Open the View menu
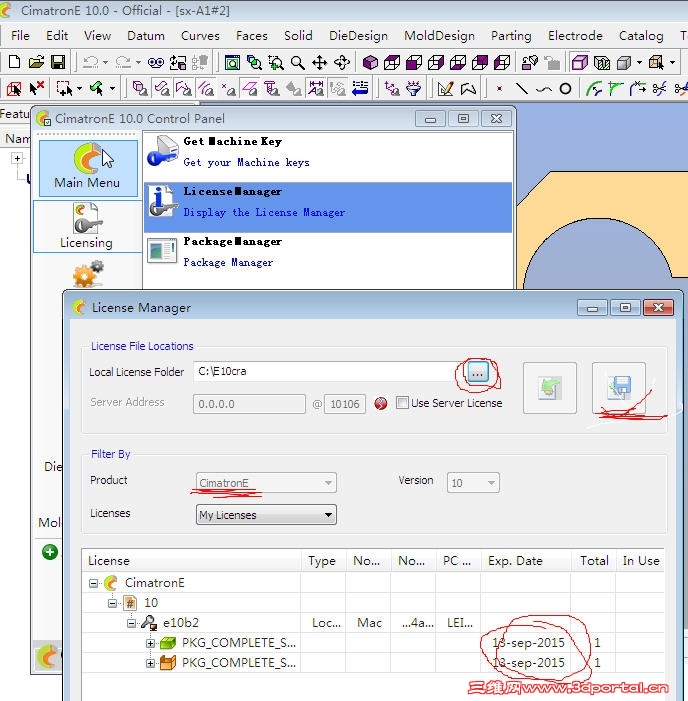 click(97, 36)
